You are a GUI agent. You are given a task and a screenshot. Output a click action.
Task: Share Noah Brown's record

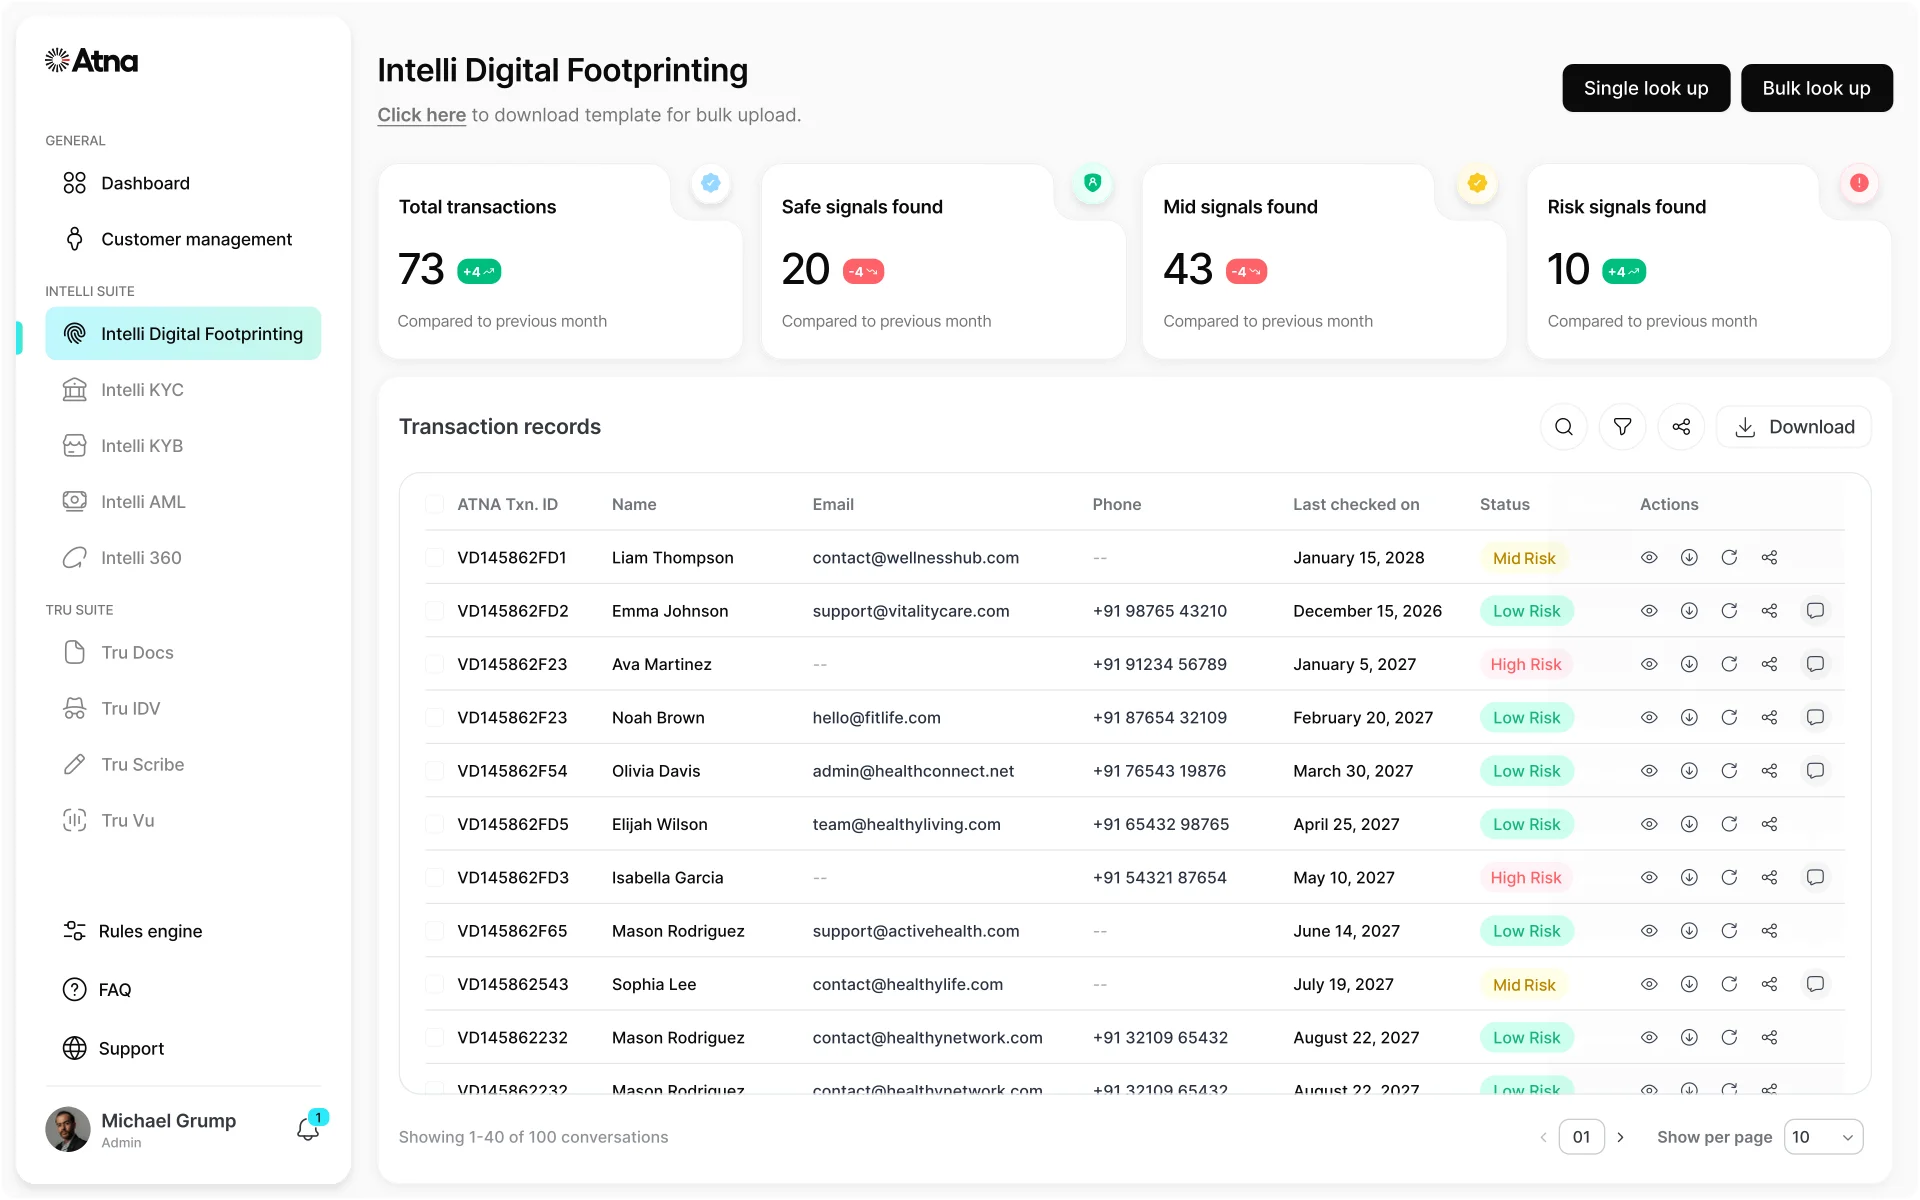pos(1769,717)
